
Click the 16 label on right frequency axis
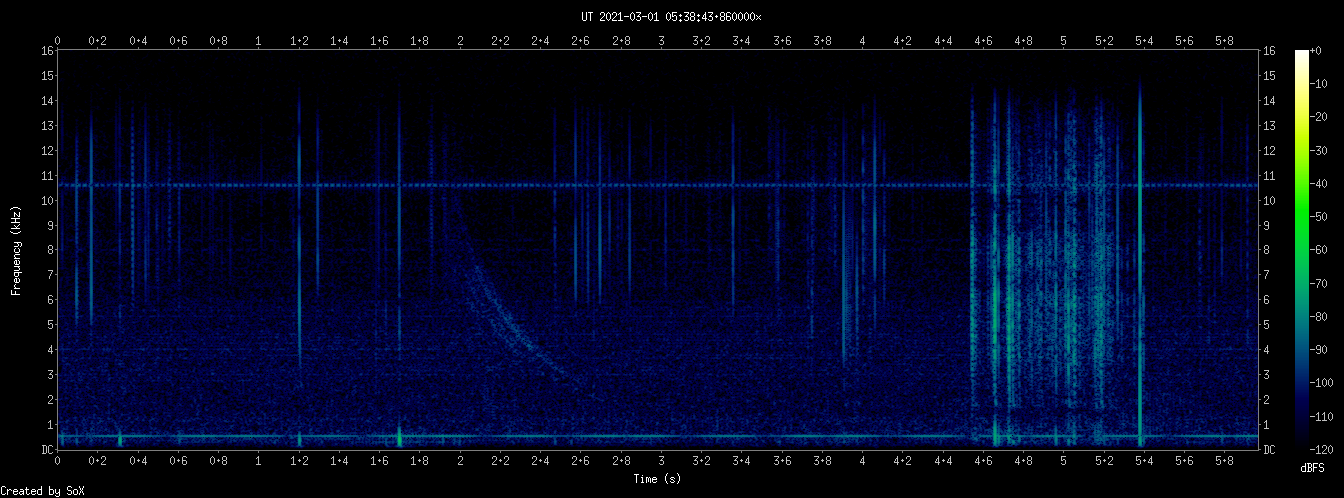pos(1270,50)
